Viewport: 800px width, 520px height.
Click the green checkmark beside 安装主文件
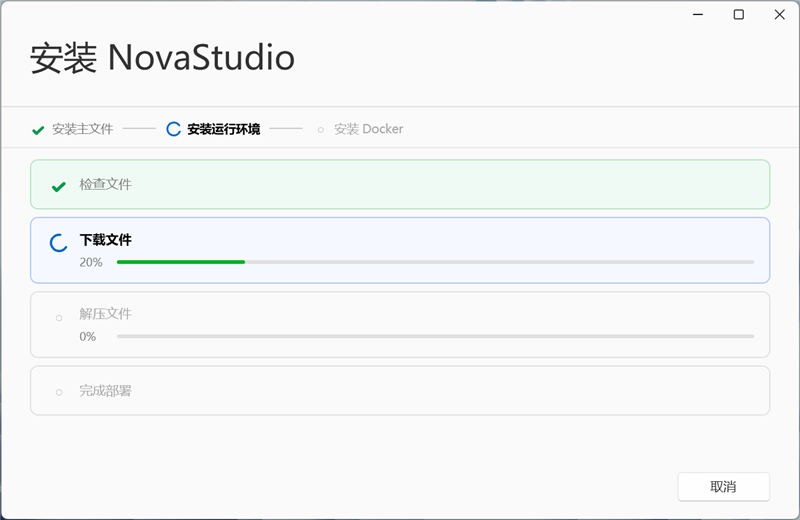point(38,130)
